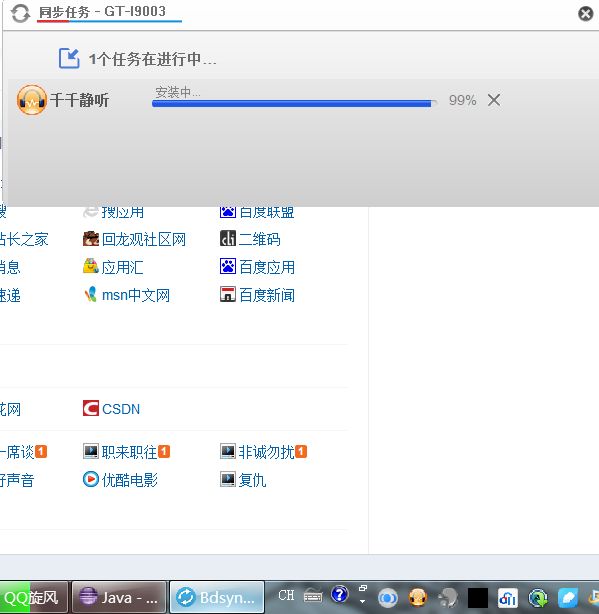Click the 1个任务在进行中 status text

(x=153, y=59)
